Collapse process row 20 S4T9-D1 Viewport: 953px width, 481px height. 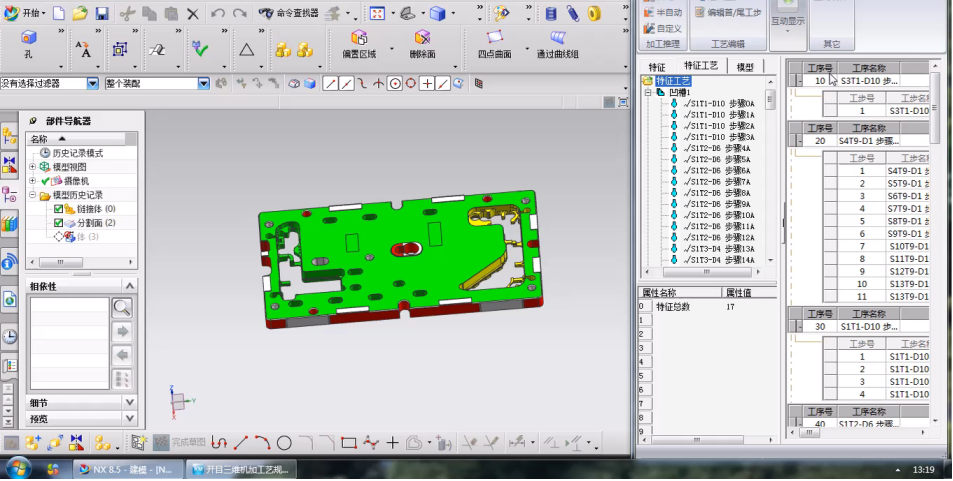click(800, 141)
